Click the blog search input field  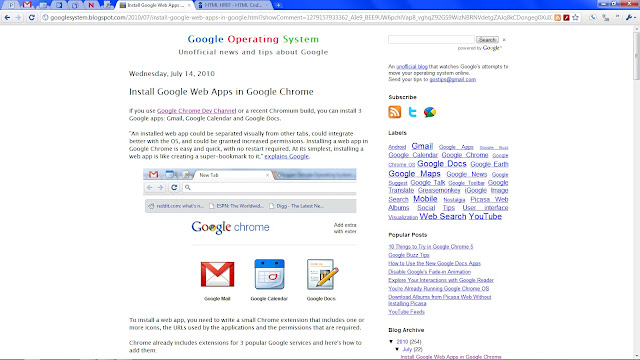[x=431, y=40]
